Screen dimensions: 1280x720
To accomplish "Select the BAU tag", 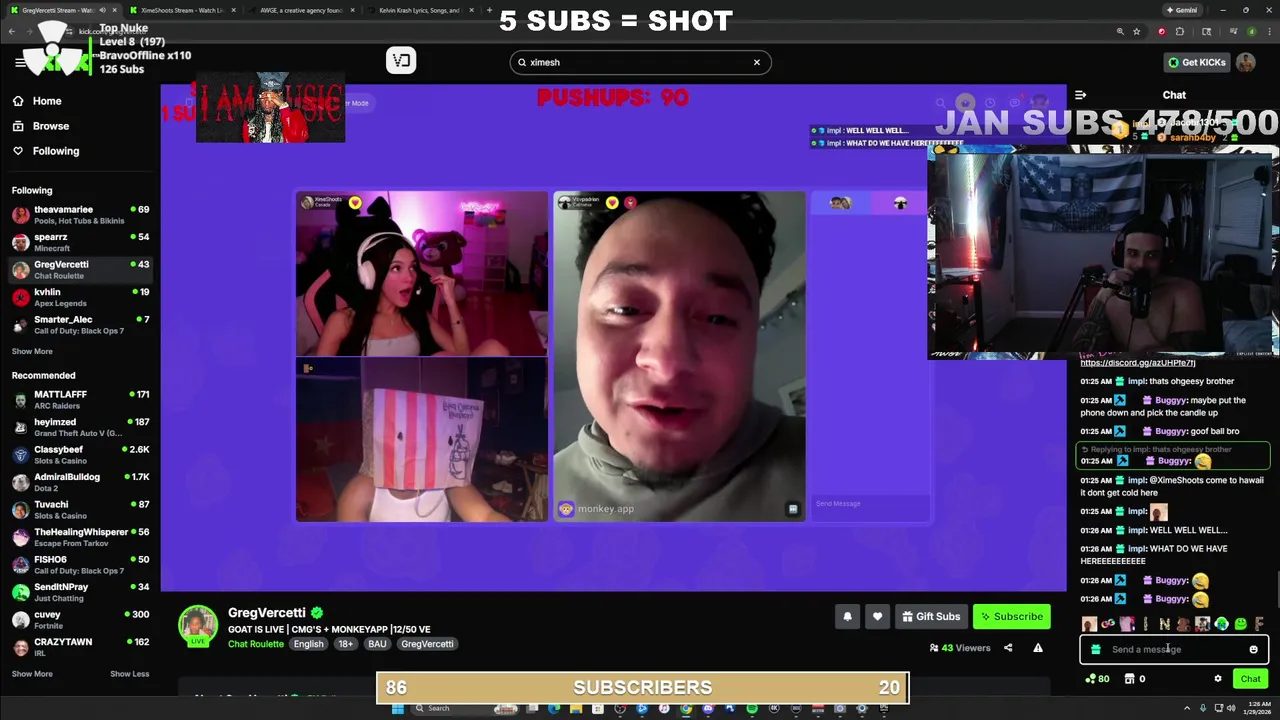I will tap(377, 644).
